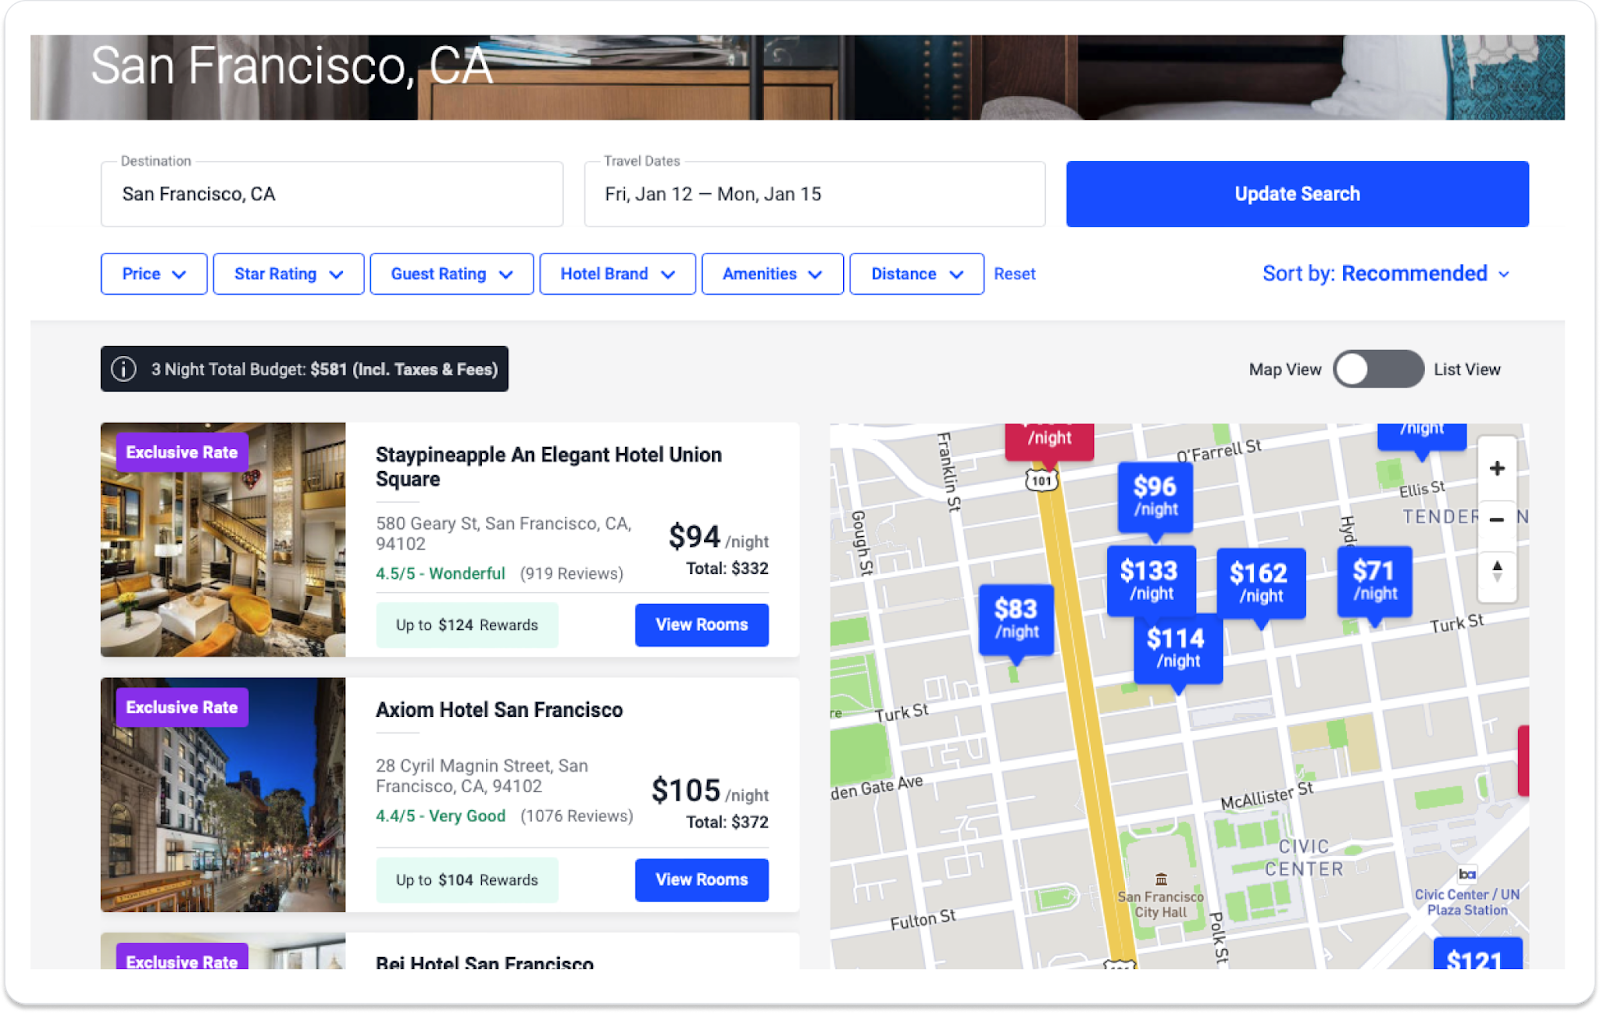
Task: Click the 4.4/5 - Very Good rating
Action: pyautogui.click(x=440, y=816)
